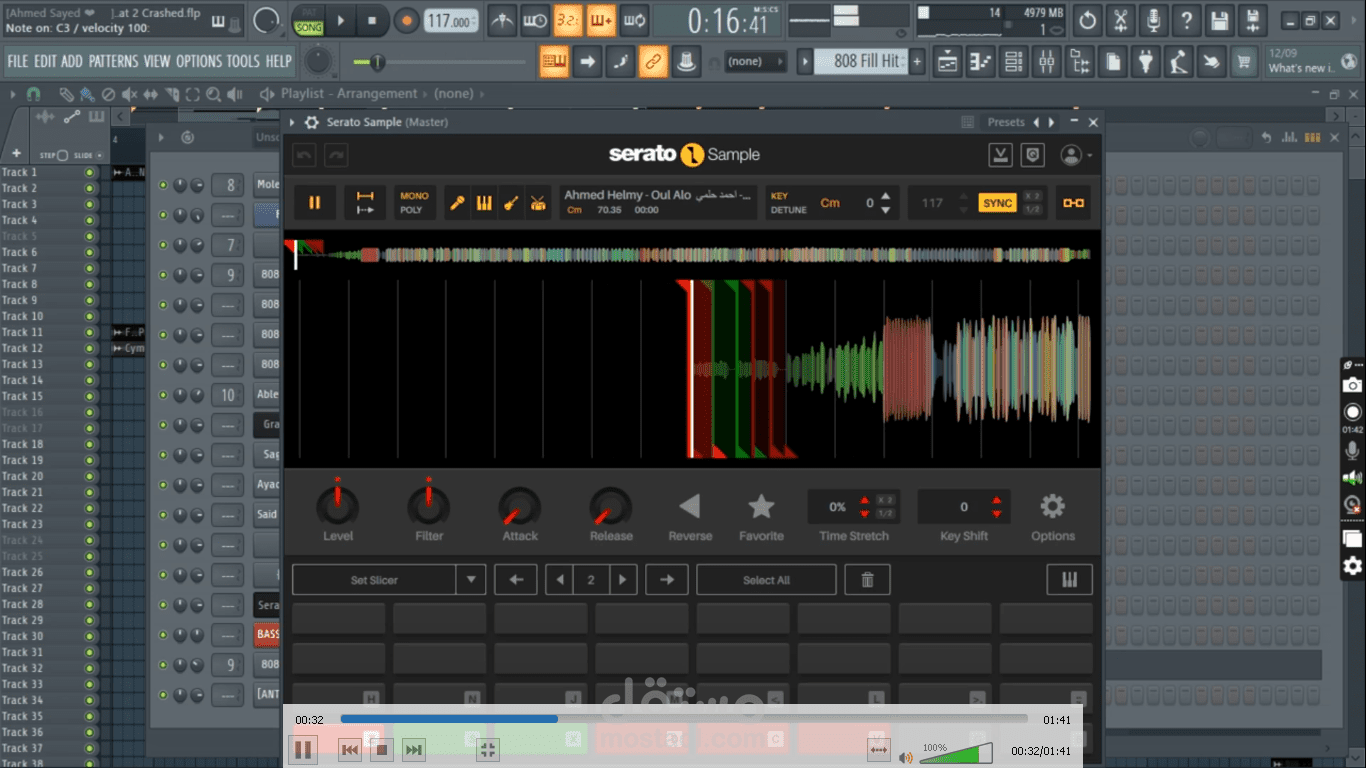Click the Presets label in plugin header
Image resolution: width=1366 pixels, height=768 pixels.
click(x=1006, y=122)
